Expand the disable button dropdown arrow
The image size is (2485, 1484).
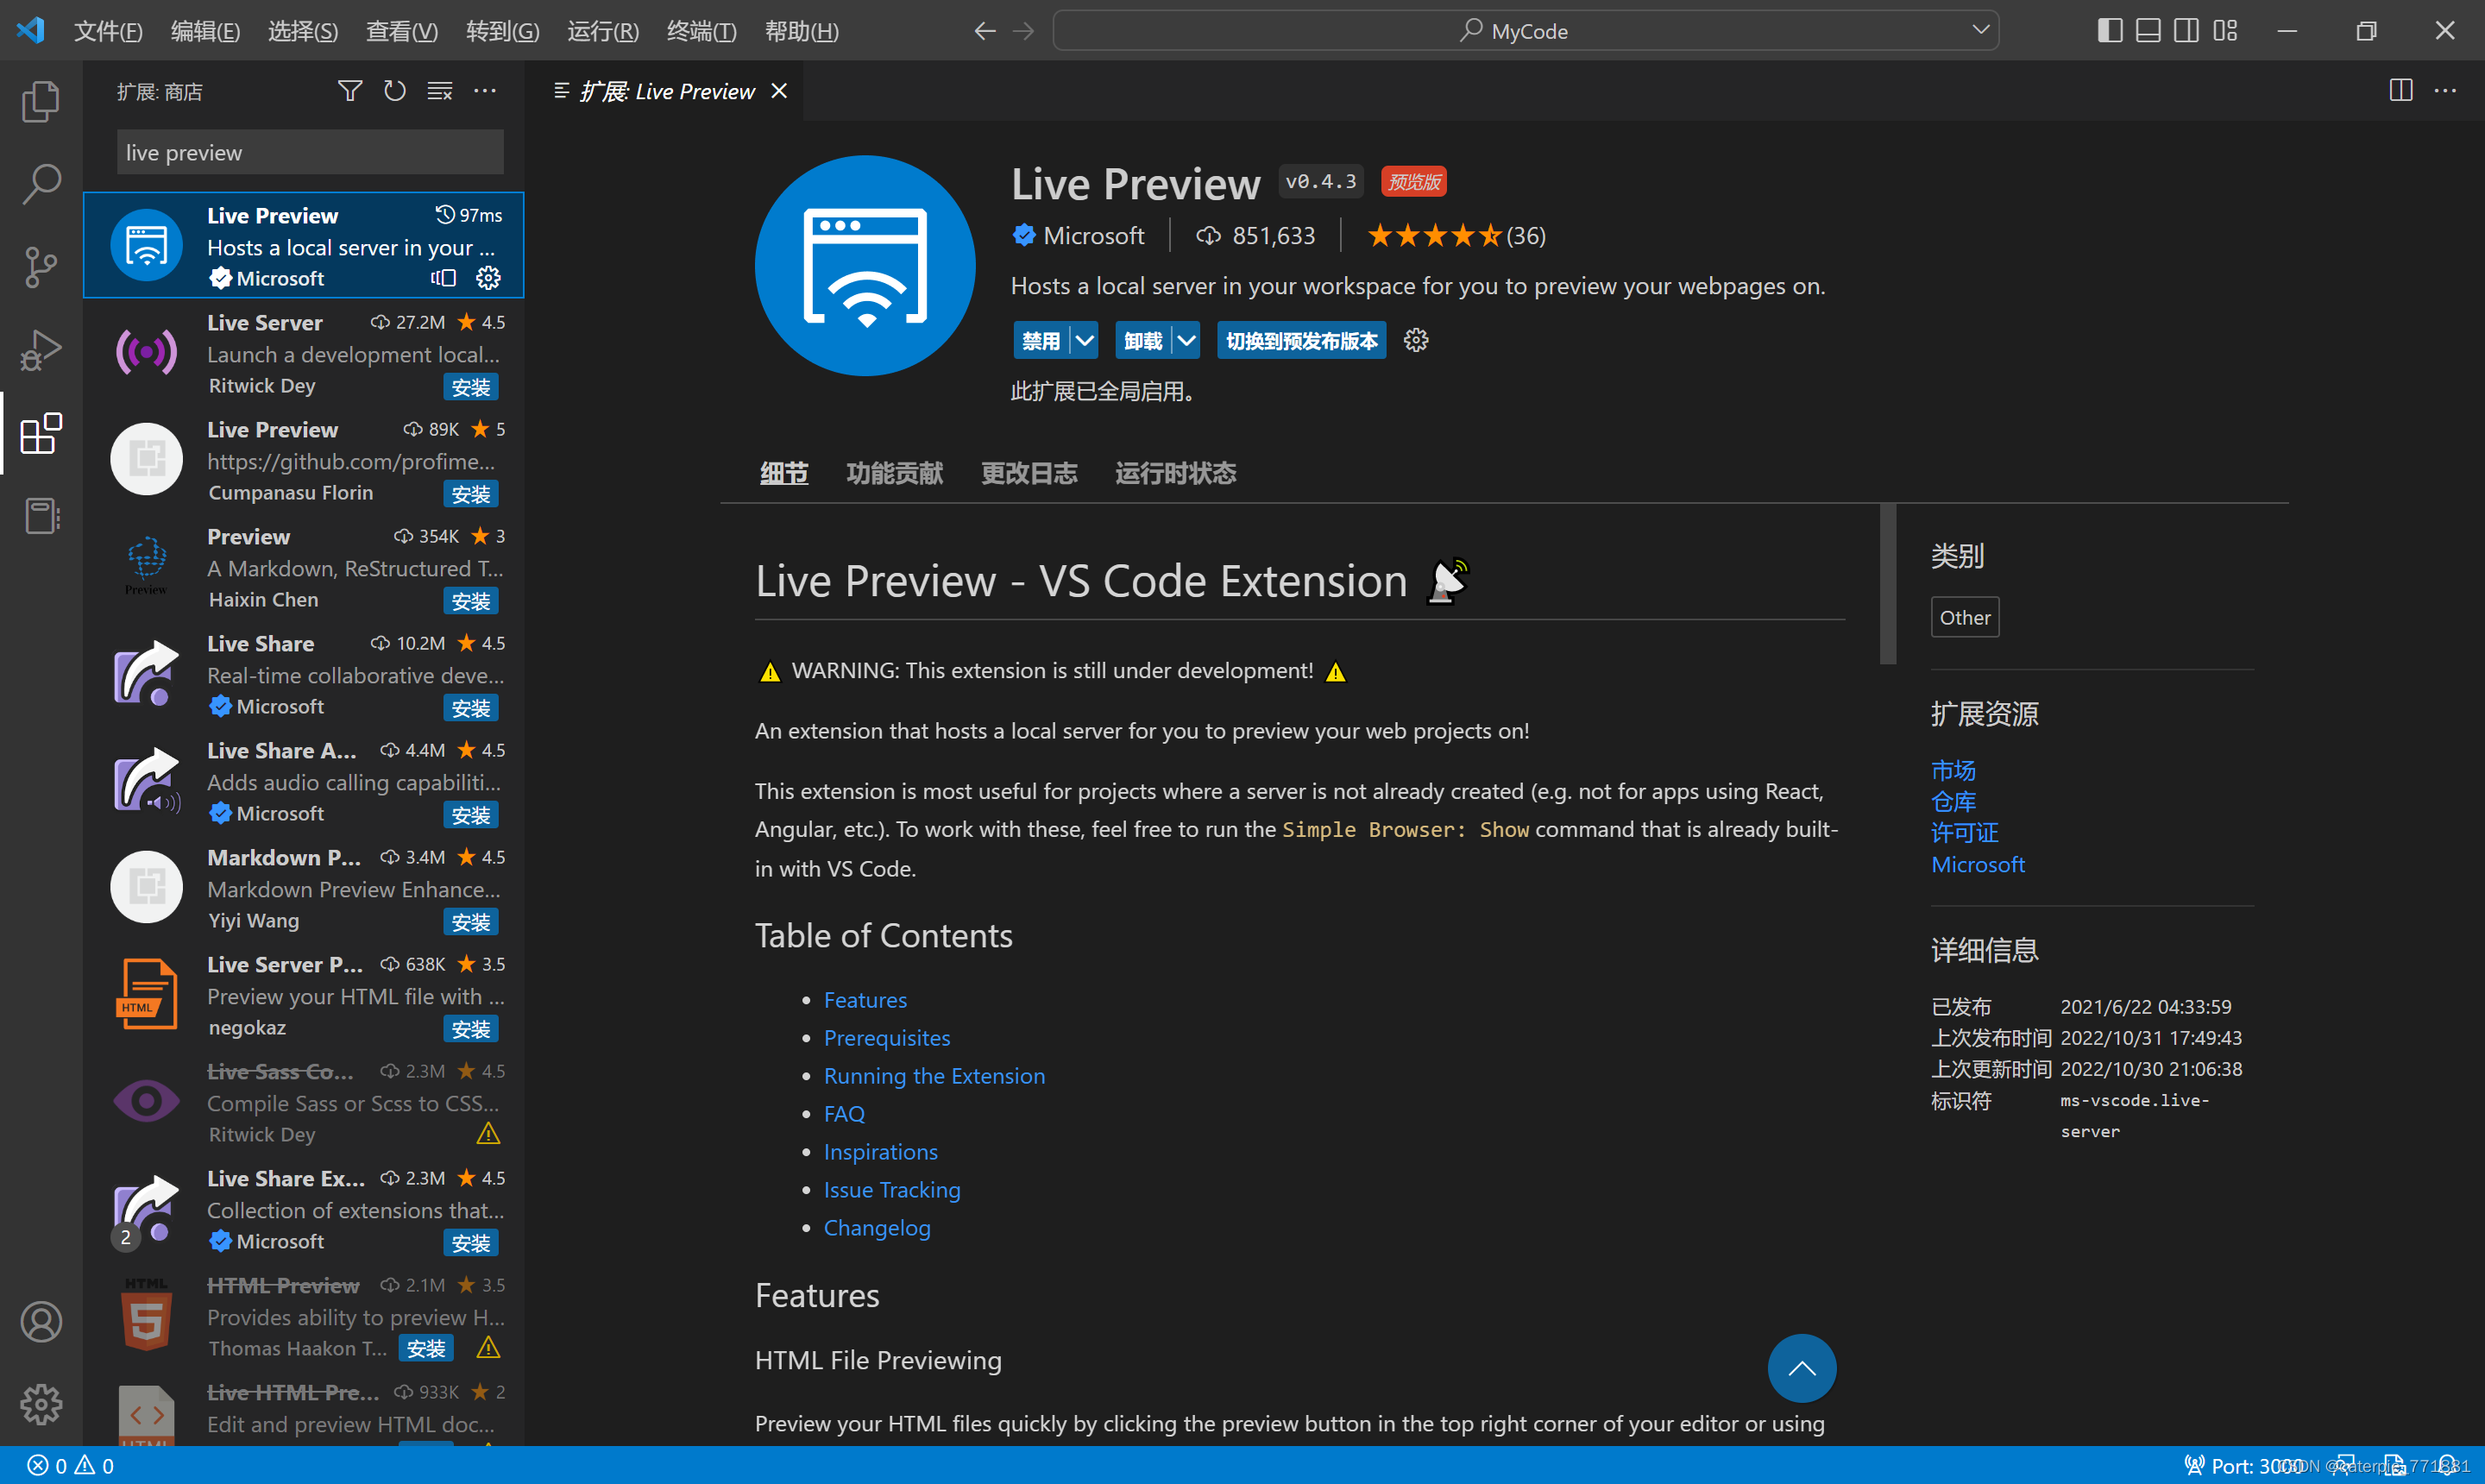[1084, 341]
